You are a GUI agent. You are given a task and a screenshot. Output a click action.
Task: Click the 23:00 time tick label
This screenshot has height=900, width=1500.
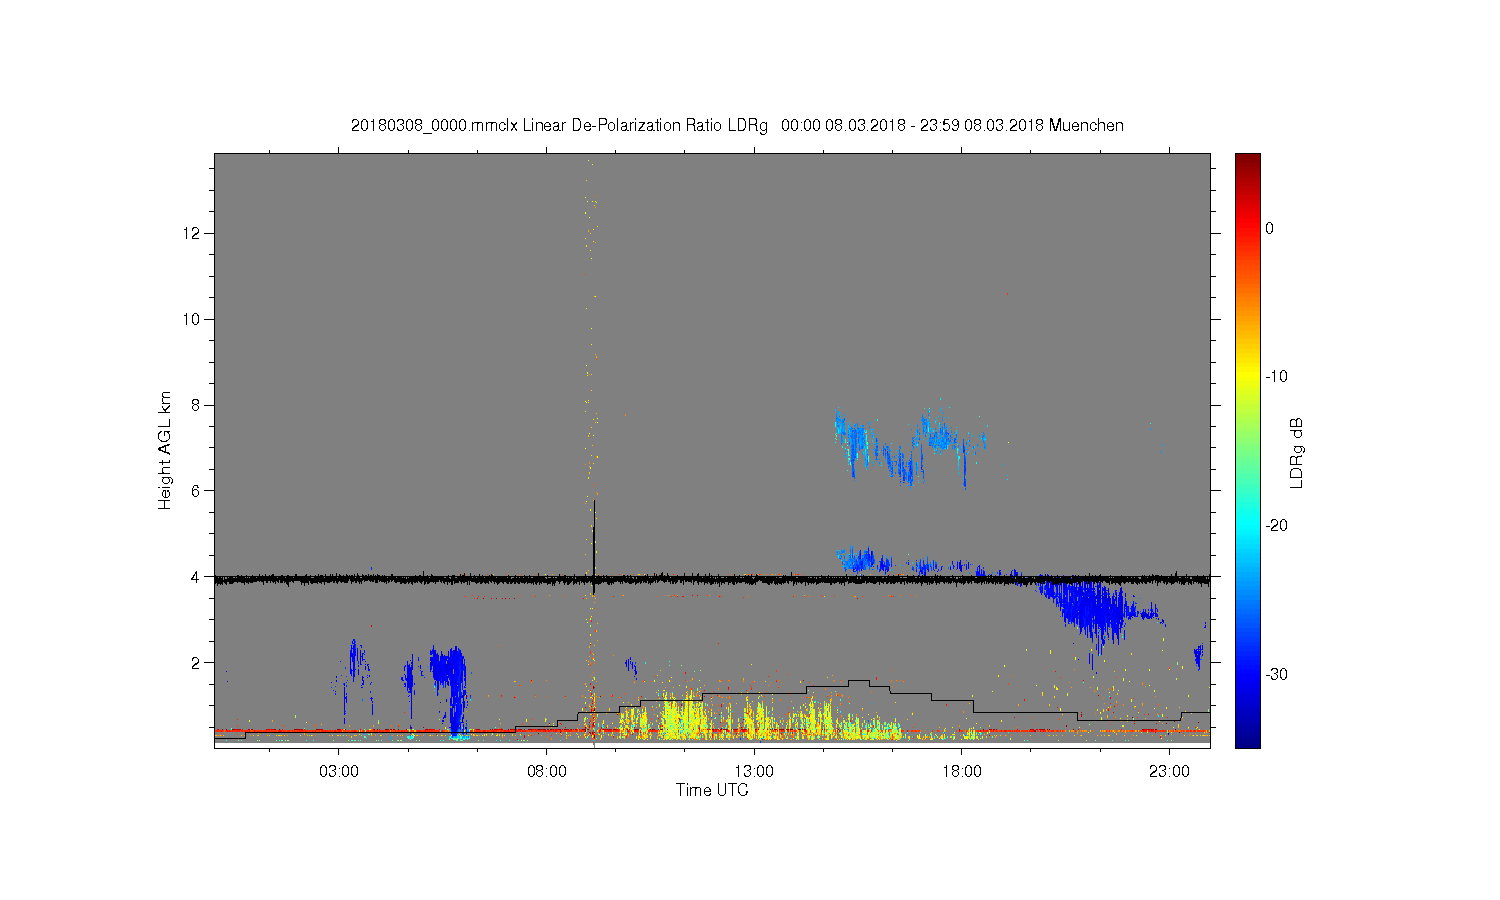pos(1169,772)
